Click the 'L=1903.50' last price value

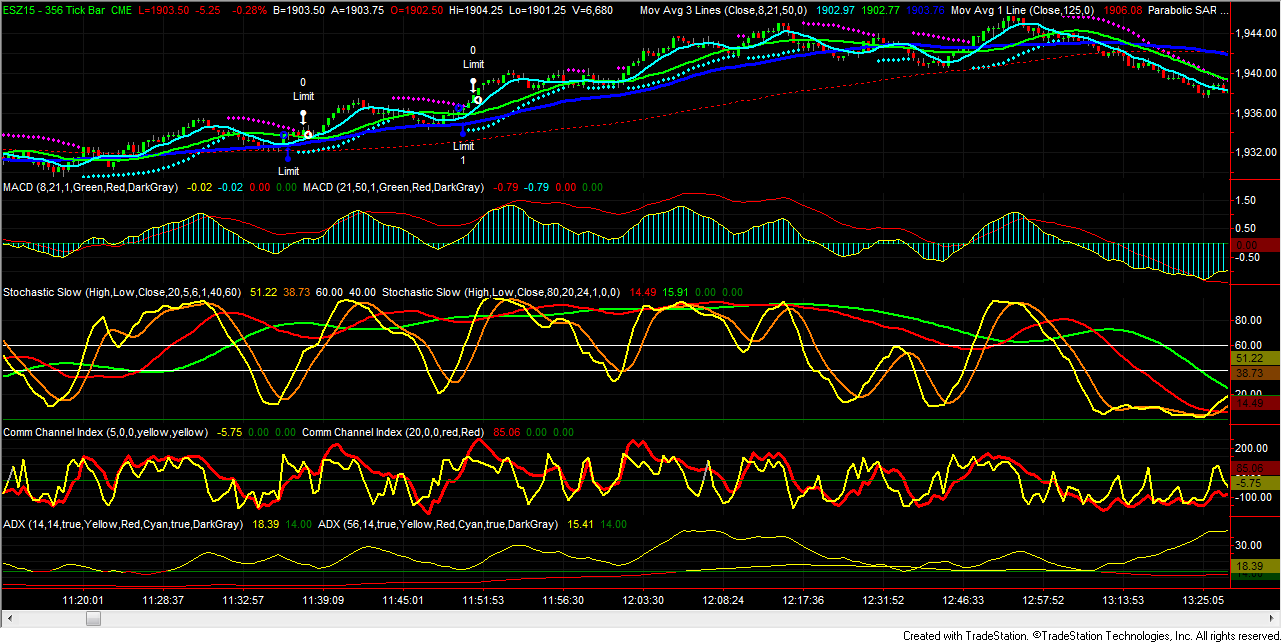point(164,9)
